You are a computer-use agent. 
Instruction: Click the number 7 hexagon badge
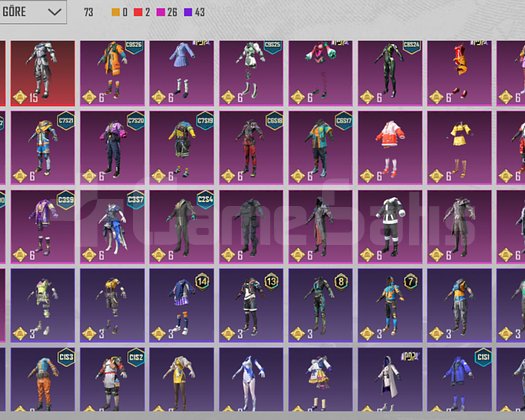point(410,281)
